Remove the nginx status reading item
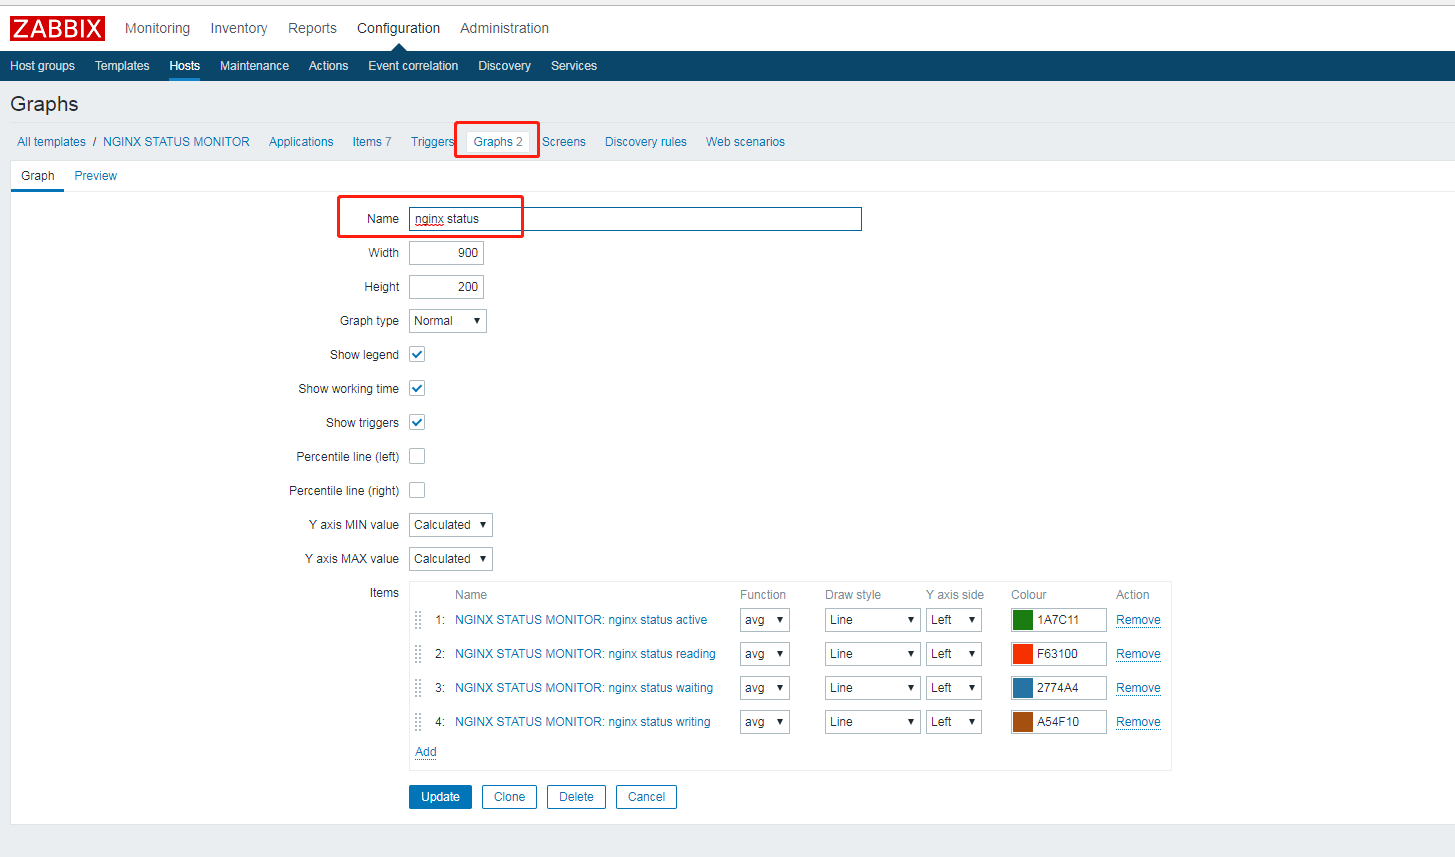 point(1138,654)
